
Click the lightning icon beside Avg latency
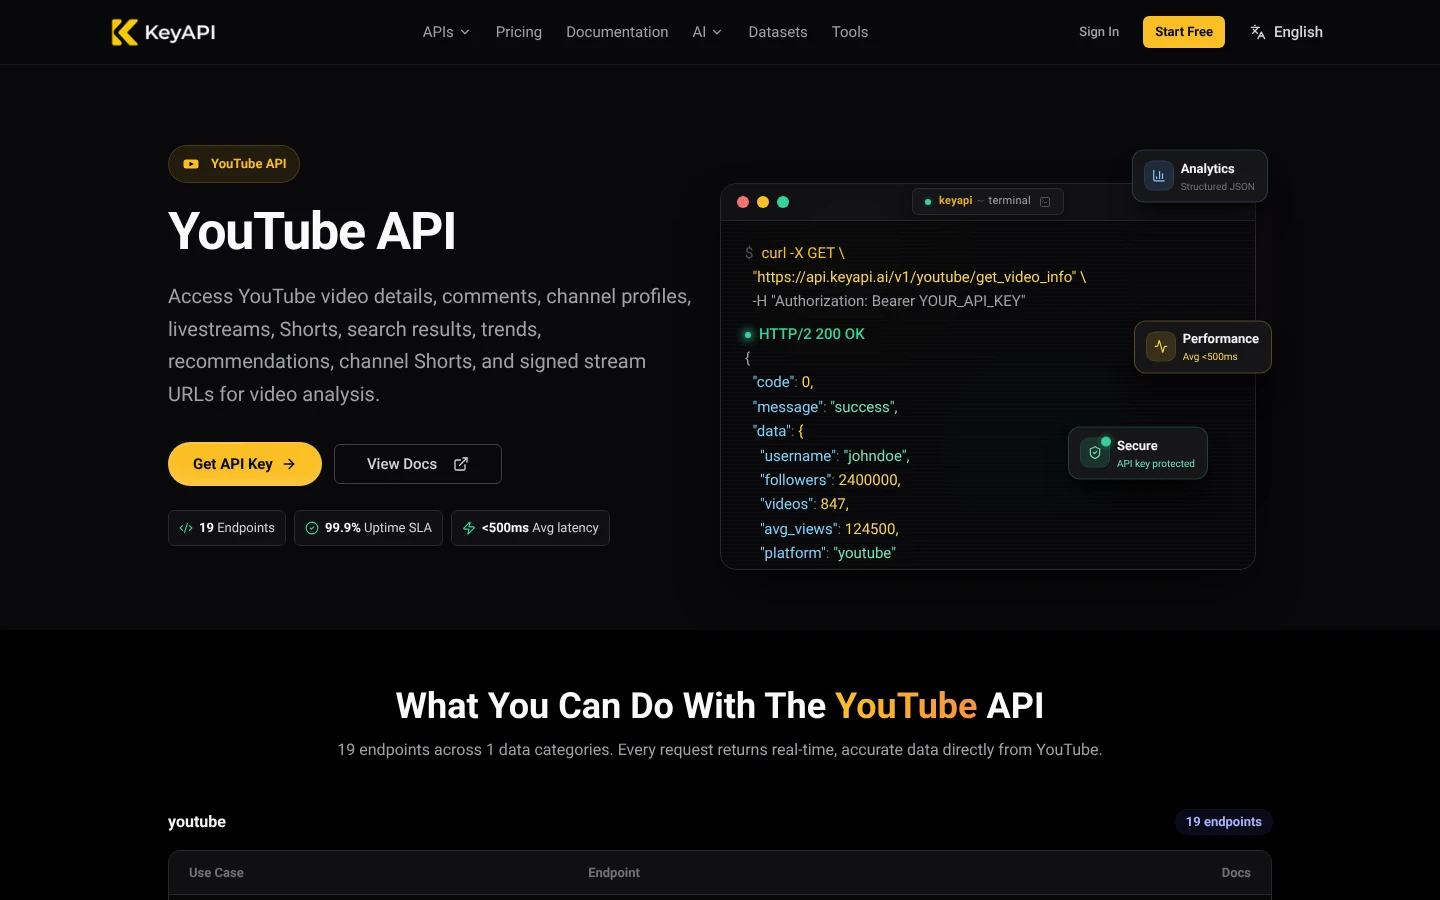coord(469,528)
